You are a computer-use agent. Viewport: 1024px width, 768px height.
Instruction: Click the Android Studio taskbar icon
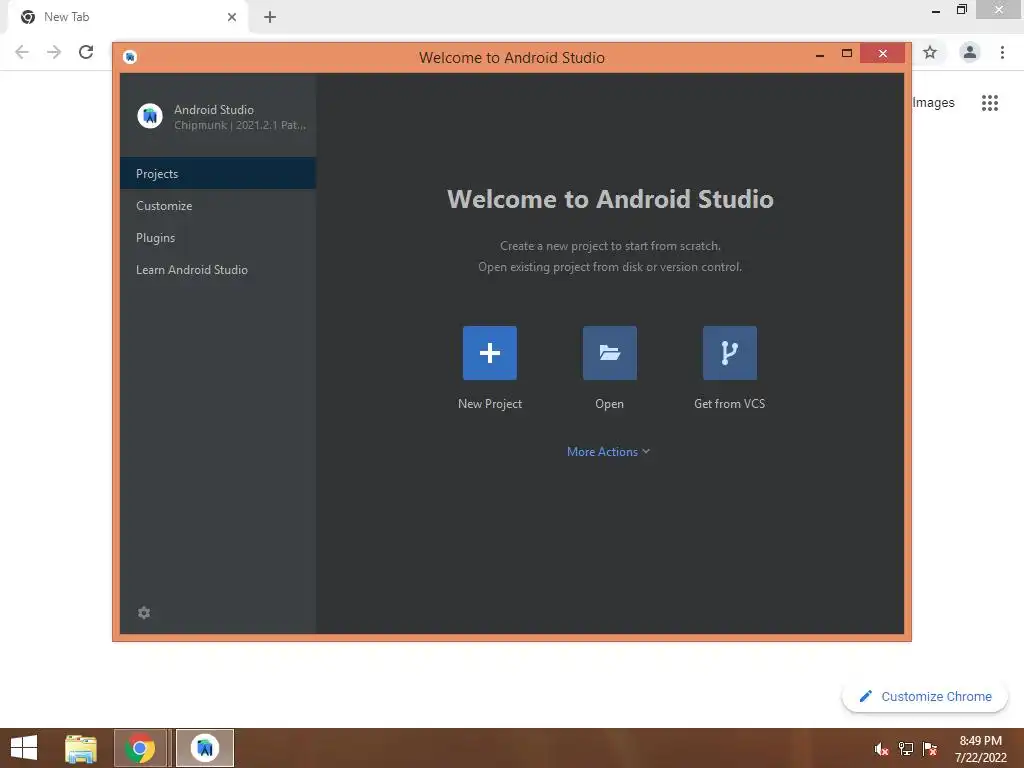pos(204,748)
